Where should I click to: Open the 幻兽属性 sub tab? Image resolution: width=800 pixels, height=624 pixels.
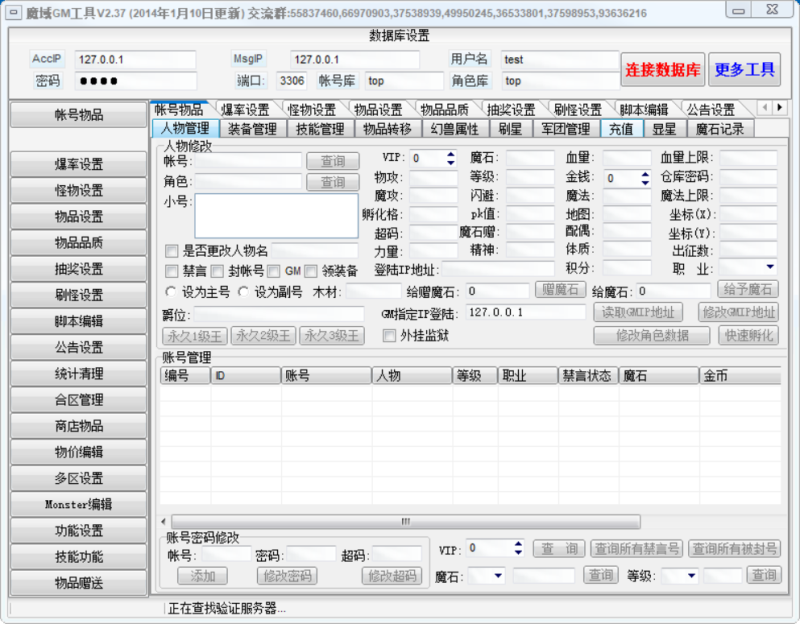pyautogui.click(x=455, y=129)
